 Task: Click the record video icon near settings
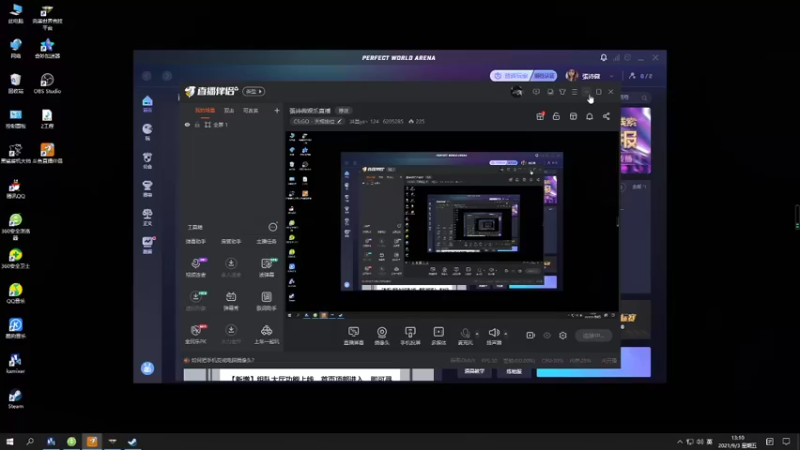coord(531,335)
